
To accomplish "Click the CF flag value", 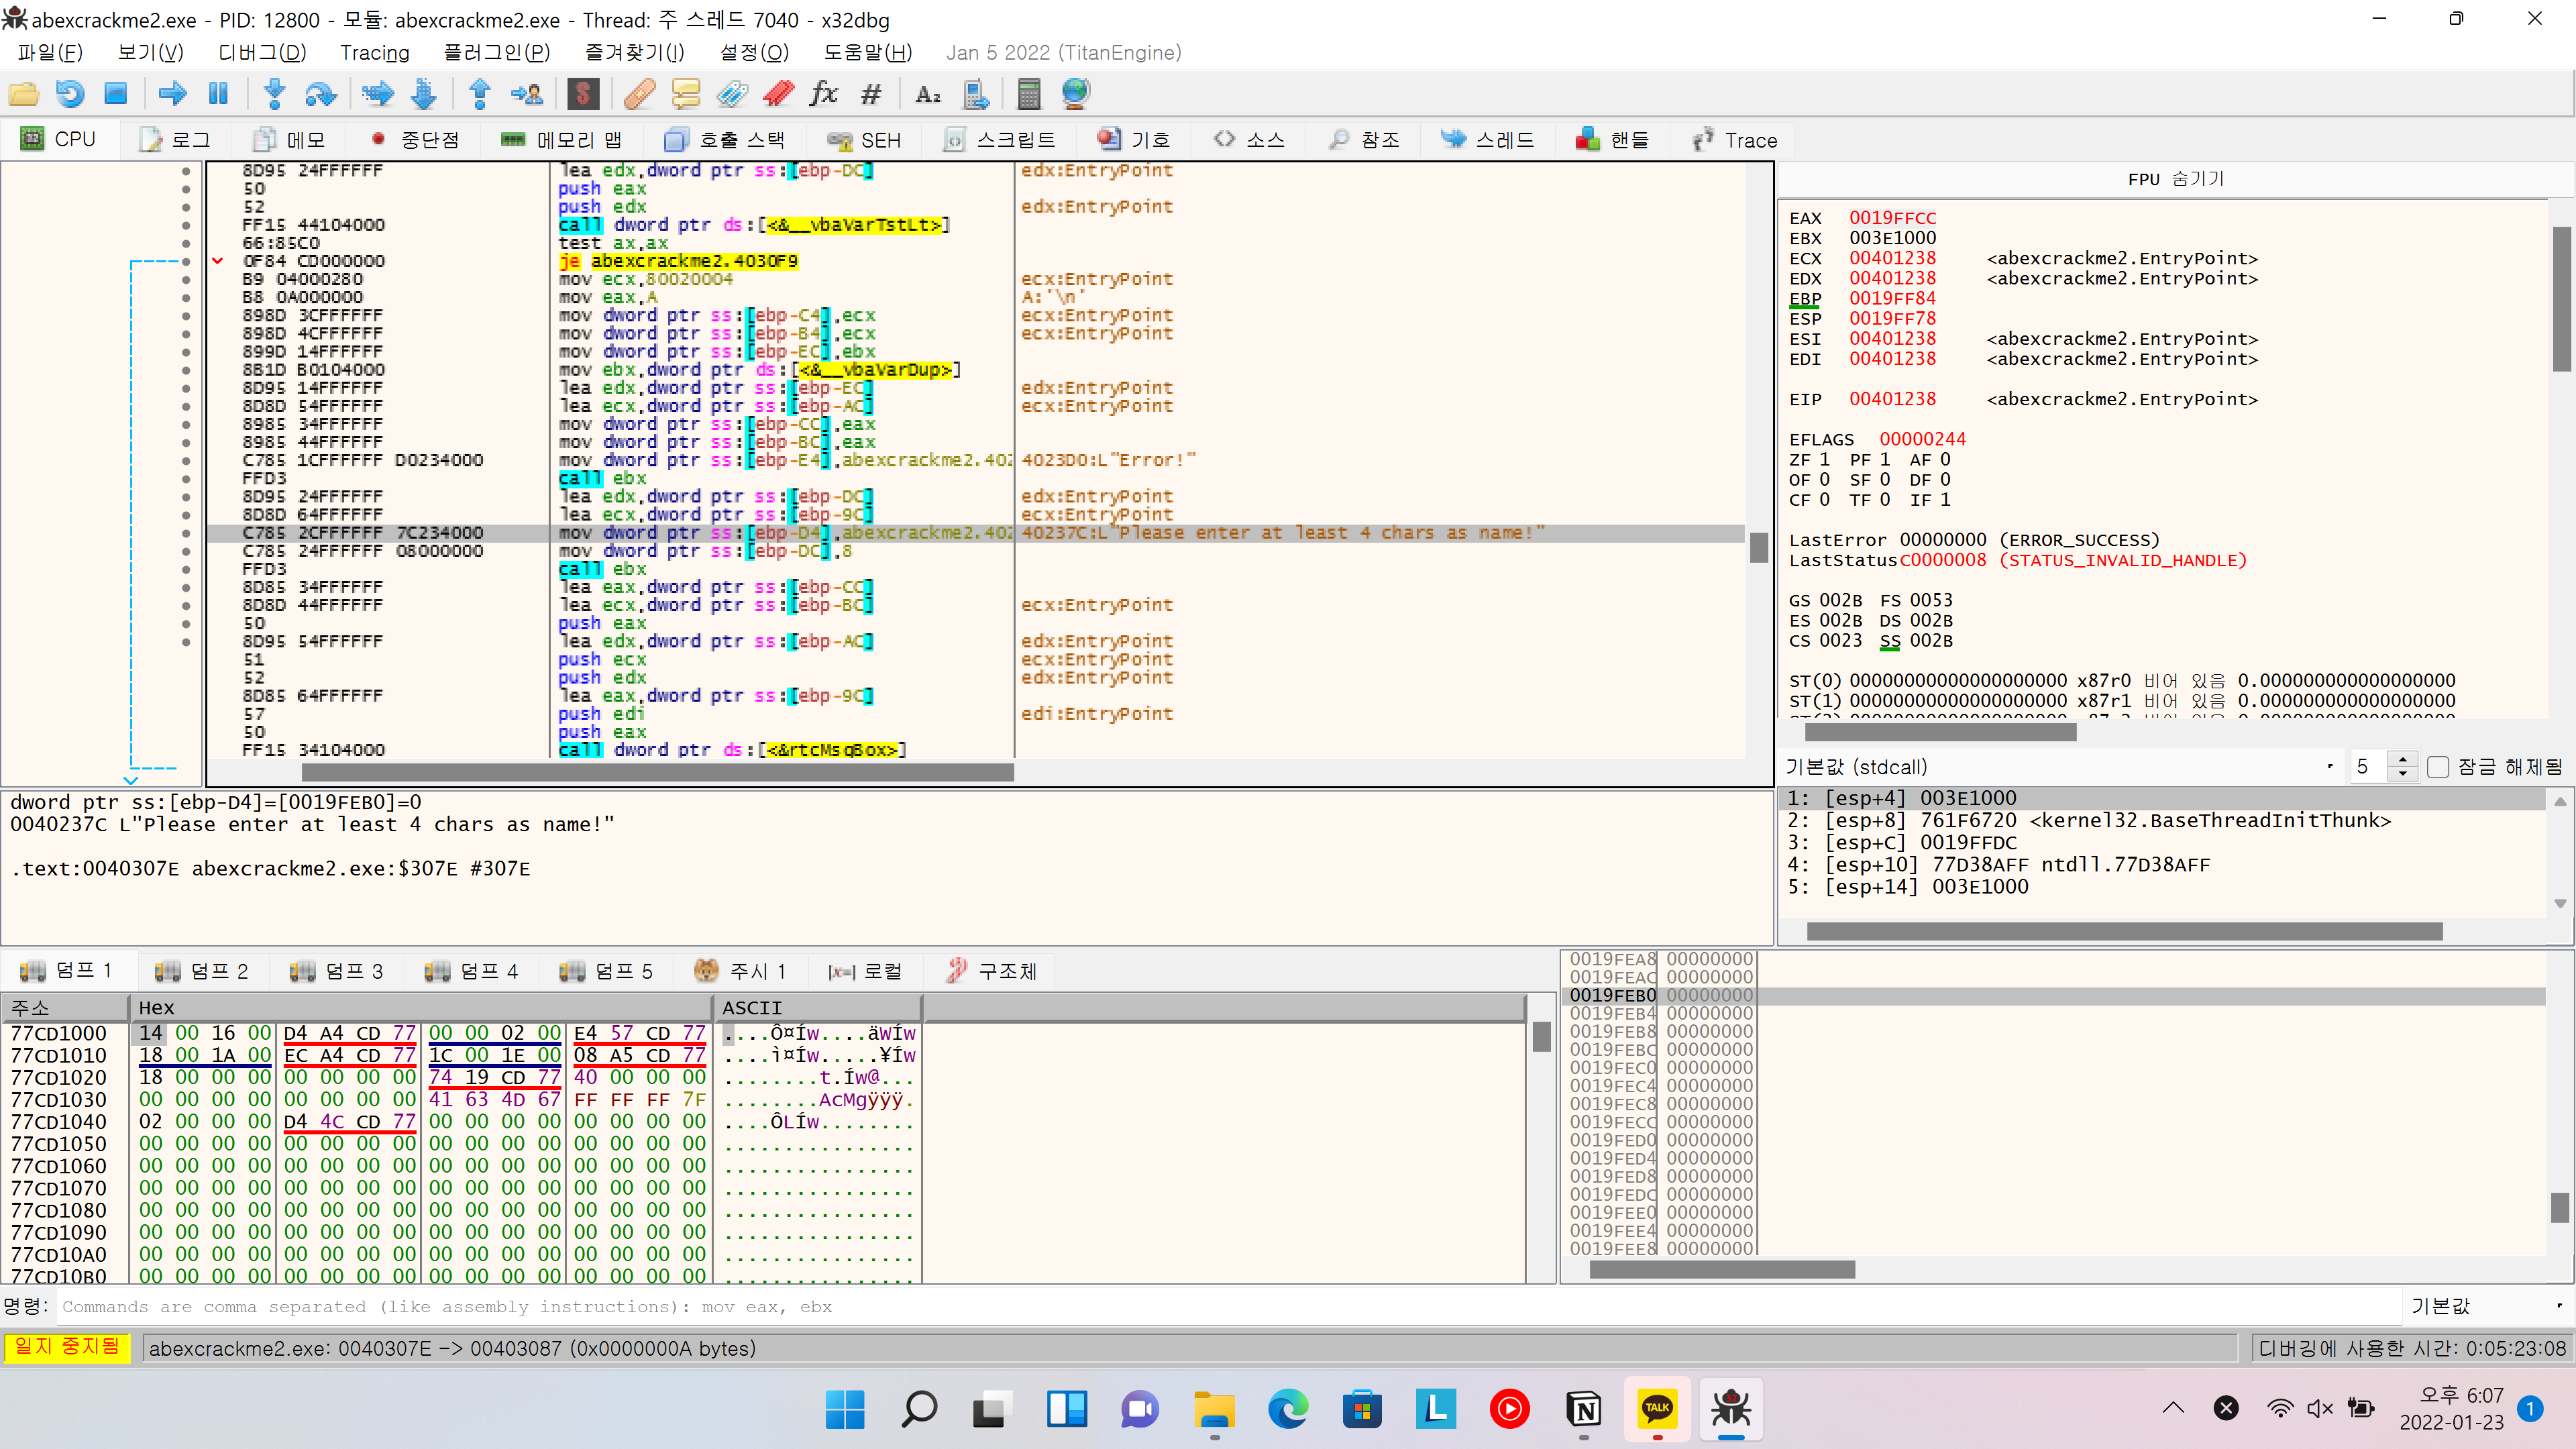I will click(1824, 500).
